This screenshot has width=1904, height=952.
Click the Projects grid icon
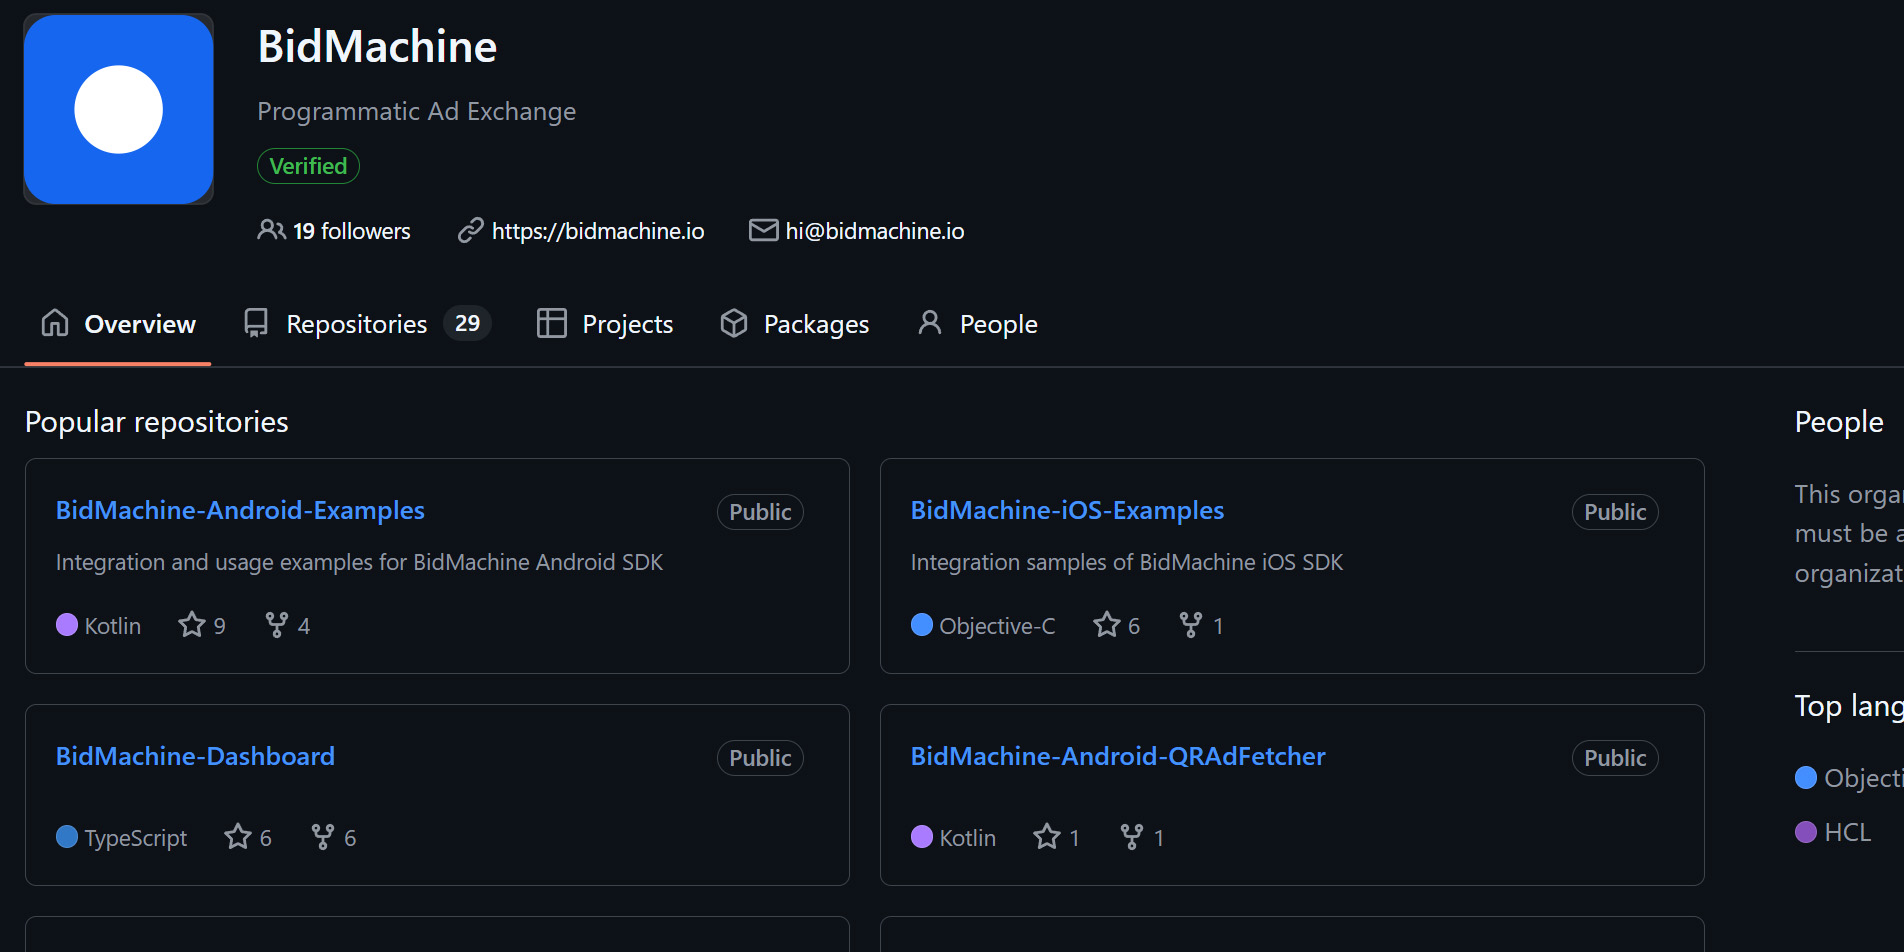[550, 322]
